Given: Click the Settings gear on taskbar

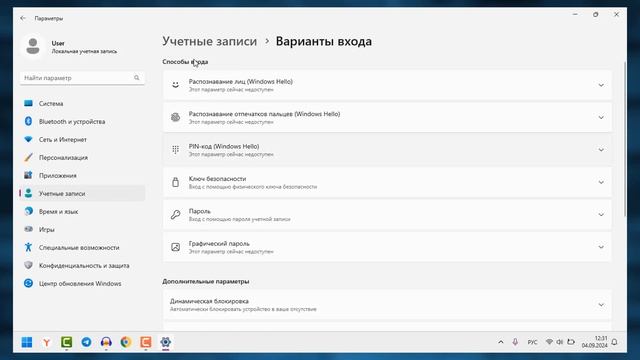Looking at the screenshot, I should tap(165, 342).
